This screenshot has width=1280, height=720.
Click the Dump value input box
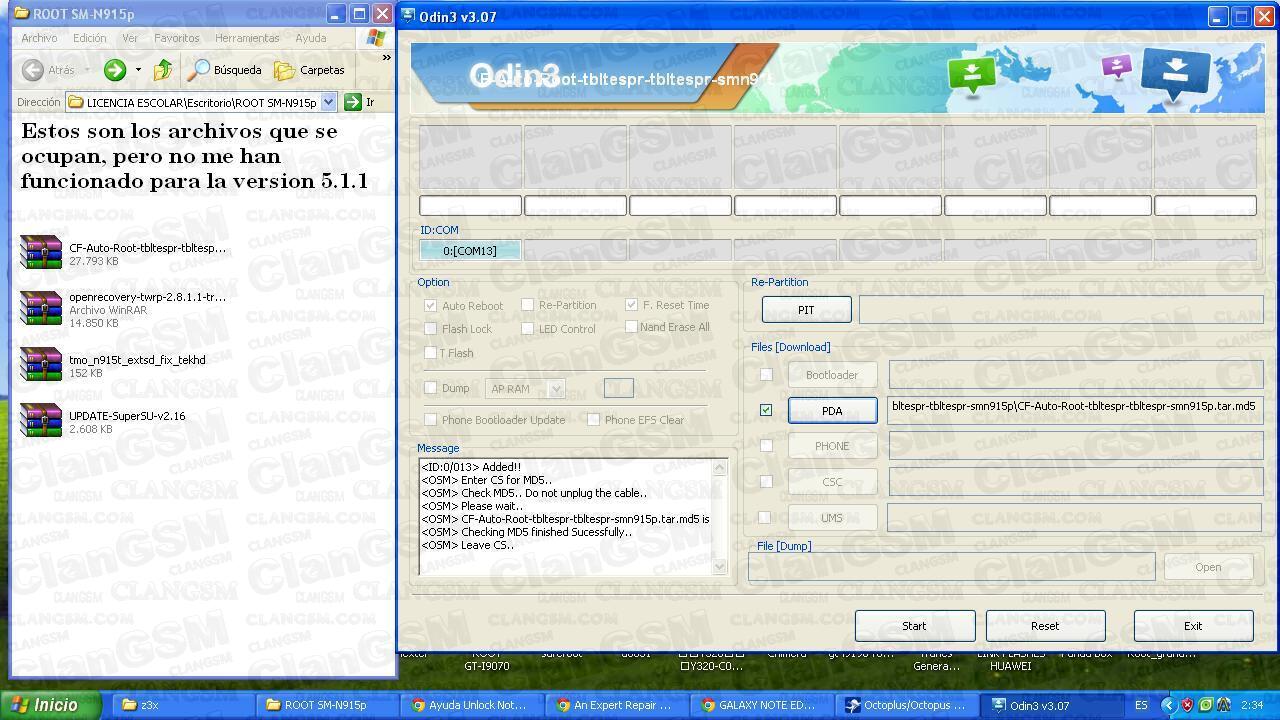[618, 388]
